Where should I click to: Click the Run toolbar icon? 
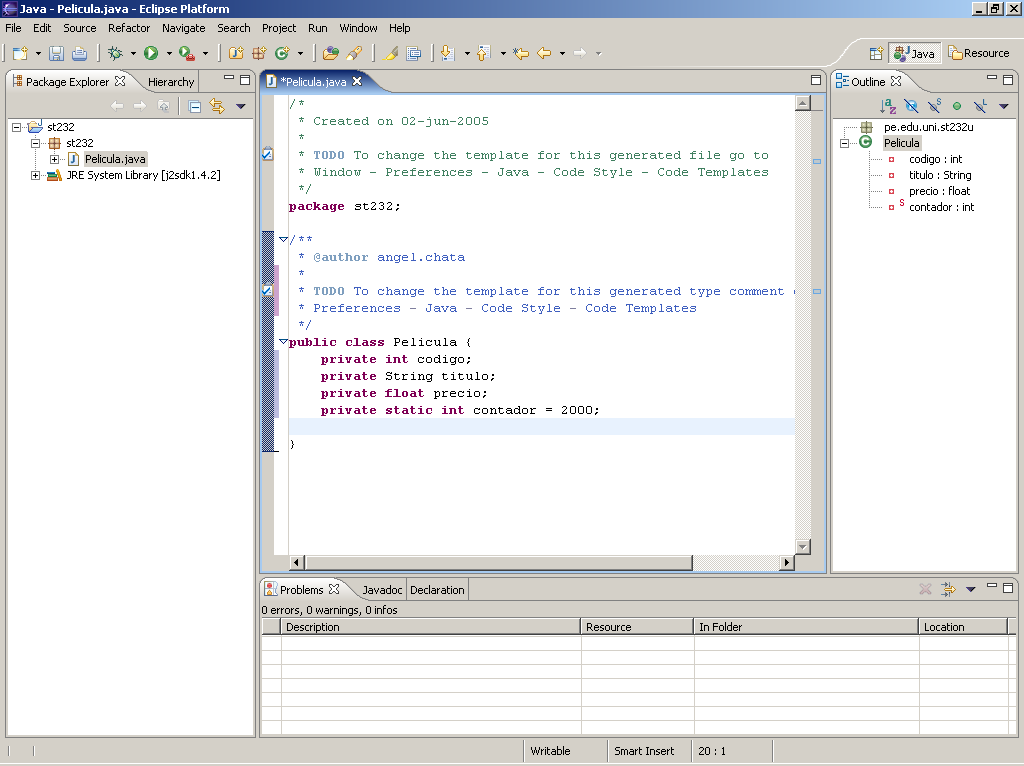click(x=149, y=53)
